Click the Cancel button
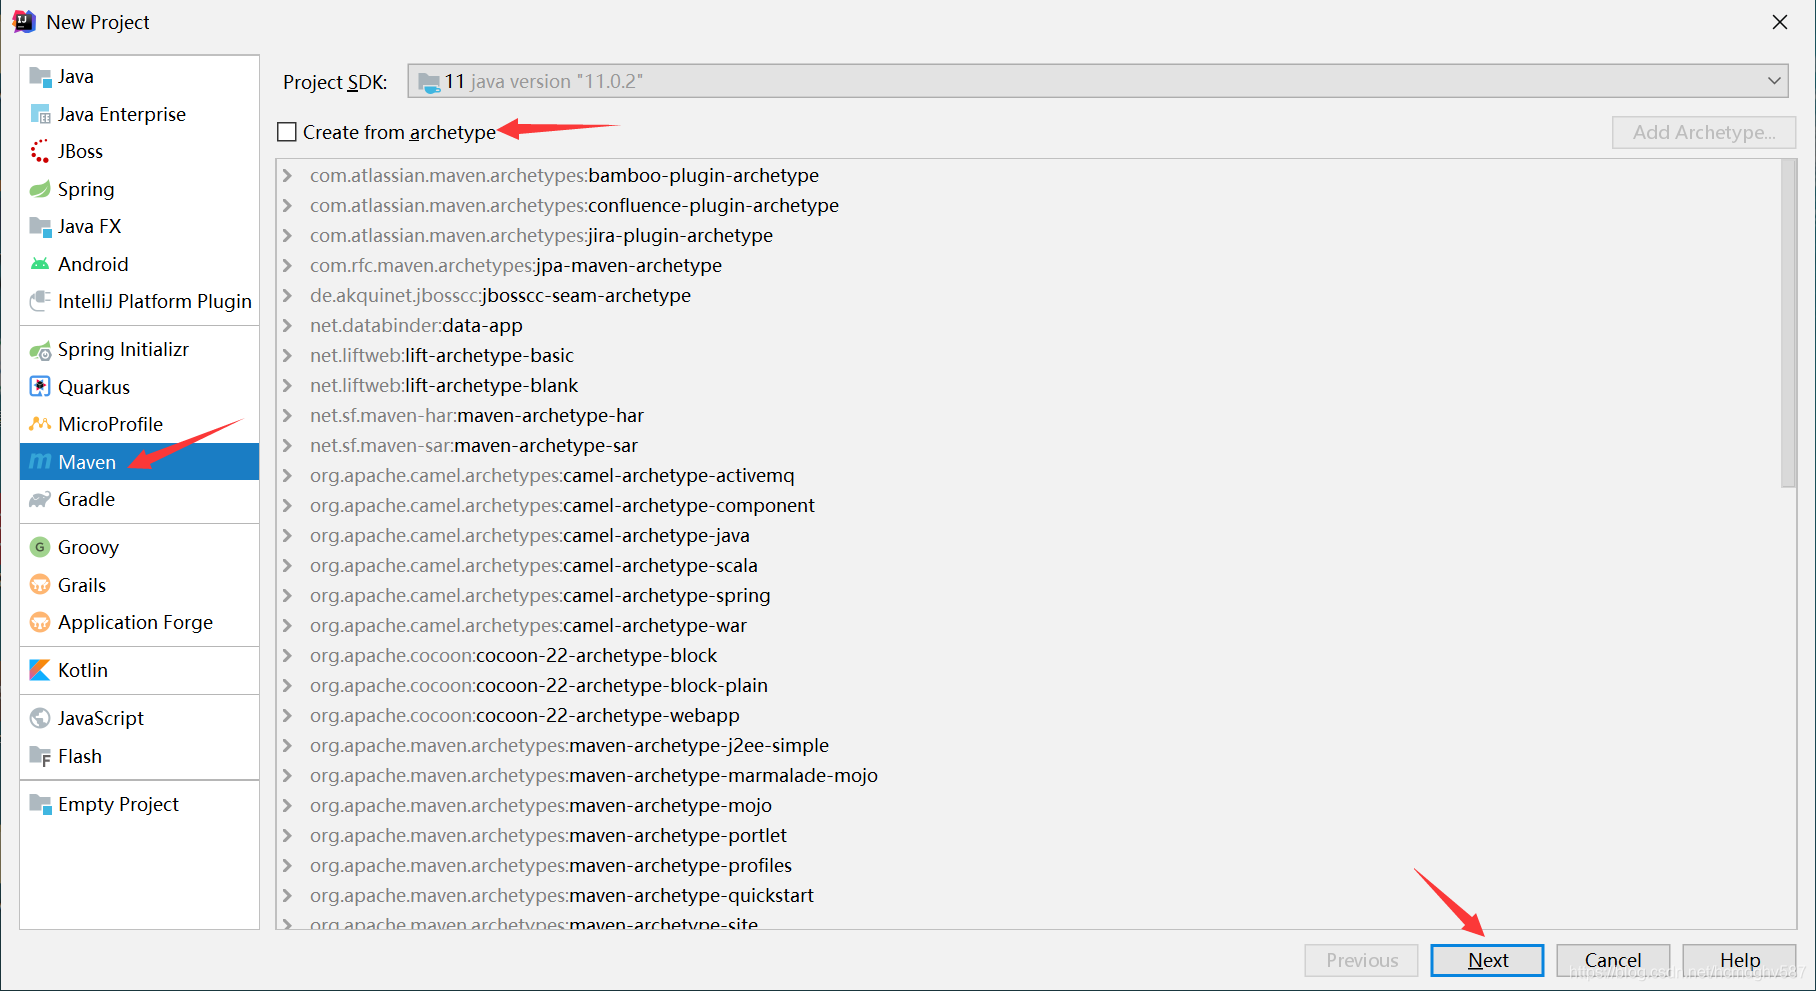 1613,960
